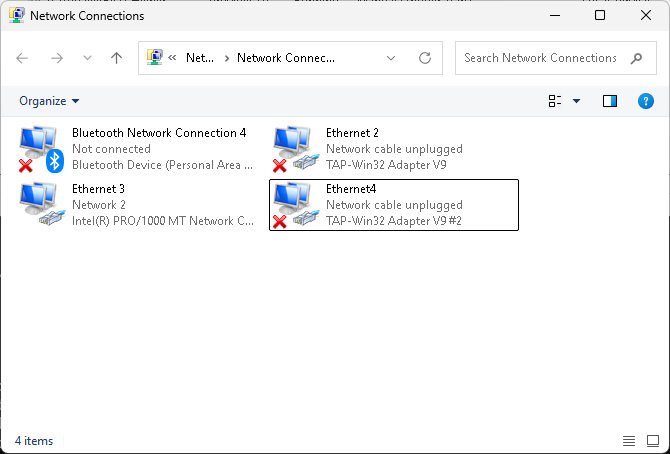The image size is (670, 454).
Task: Toggle the preview pane icon
Action: 610,101
